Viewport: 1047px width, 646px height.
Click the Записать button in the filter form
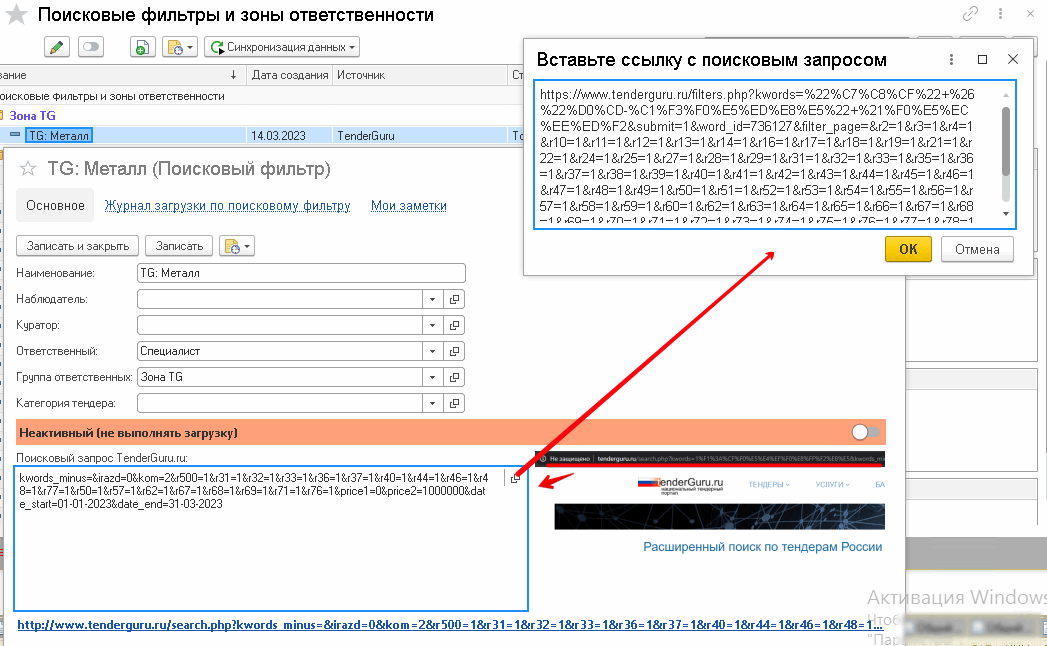pyautogui.click(x=179, y=246)
